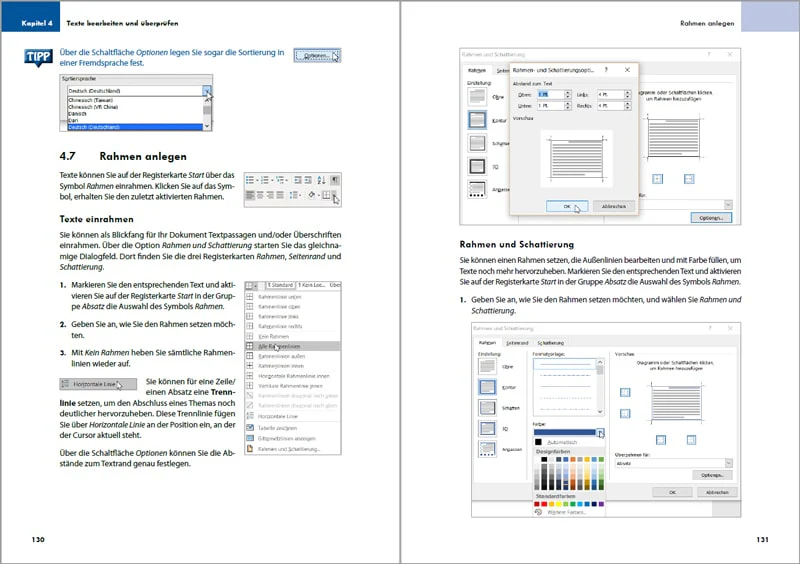Select 'Chinesisch (Taiwan)' in language list
Viewport: 800px width, 564px height.
point(135,100)
